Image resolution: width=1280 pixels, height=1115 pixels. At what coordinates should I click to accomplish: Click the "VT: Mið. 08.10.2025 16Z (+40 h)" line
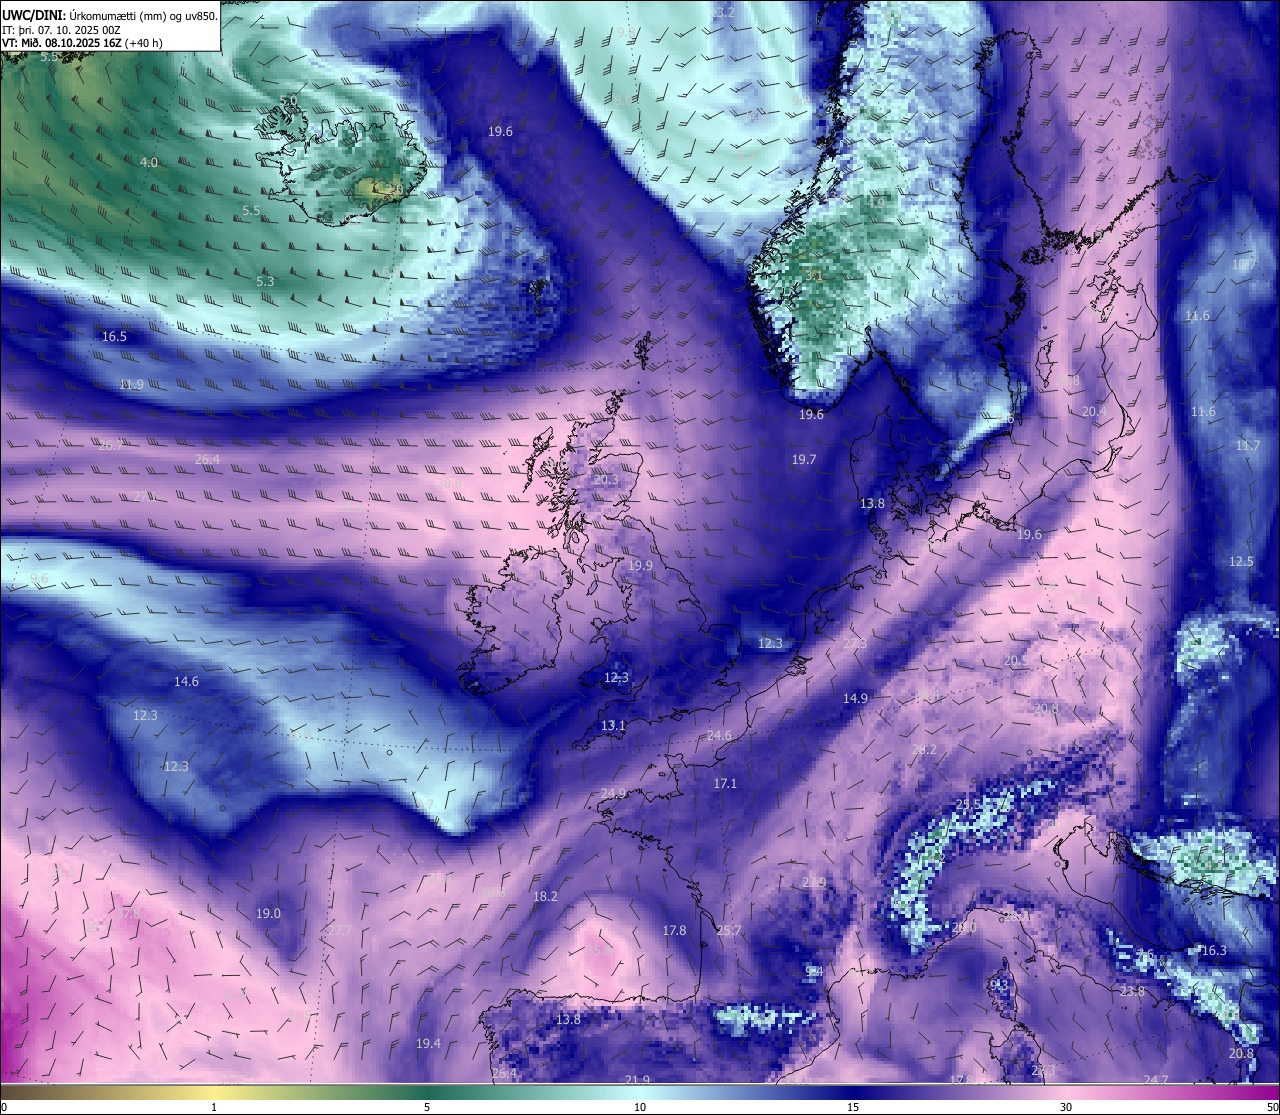point(82,43)
